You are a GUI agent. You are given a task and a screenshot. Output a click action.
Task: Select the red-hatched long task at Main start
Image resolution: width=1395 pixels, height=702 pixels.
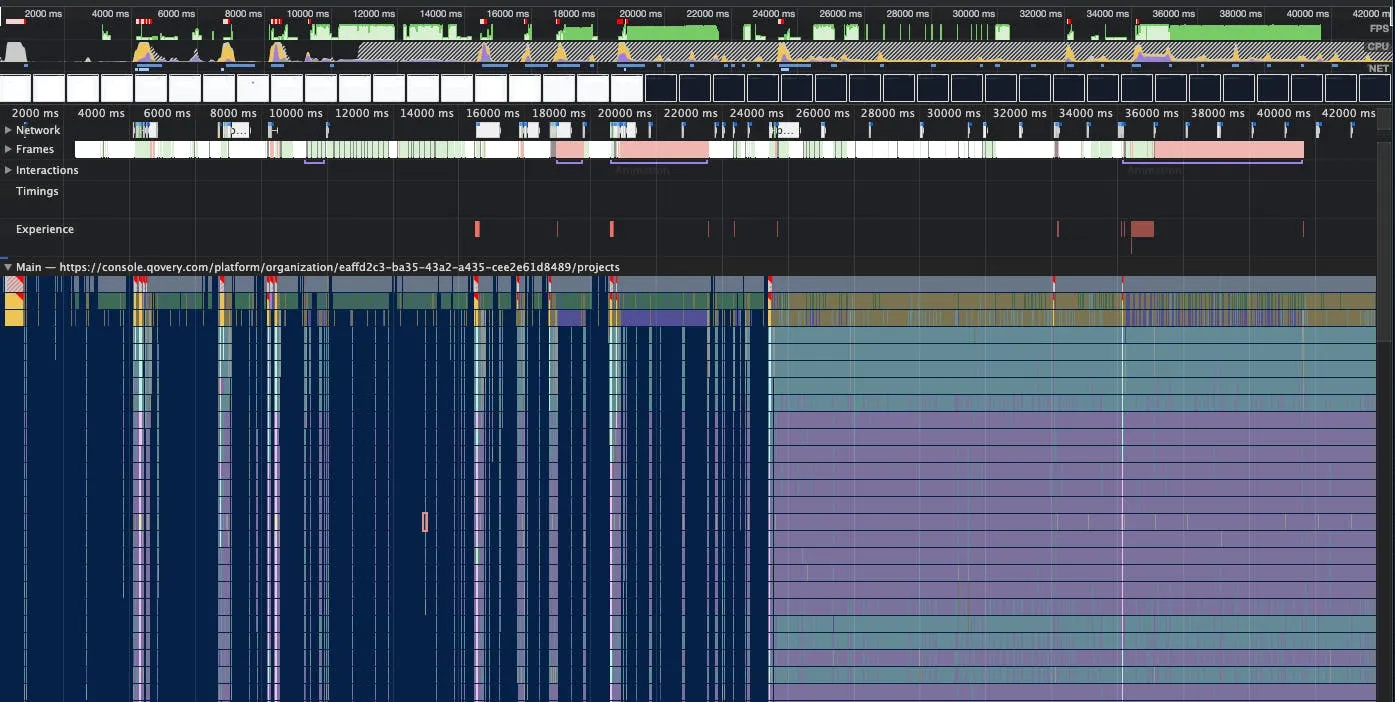(14, 285)
